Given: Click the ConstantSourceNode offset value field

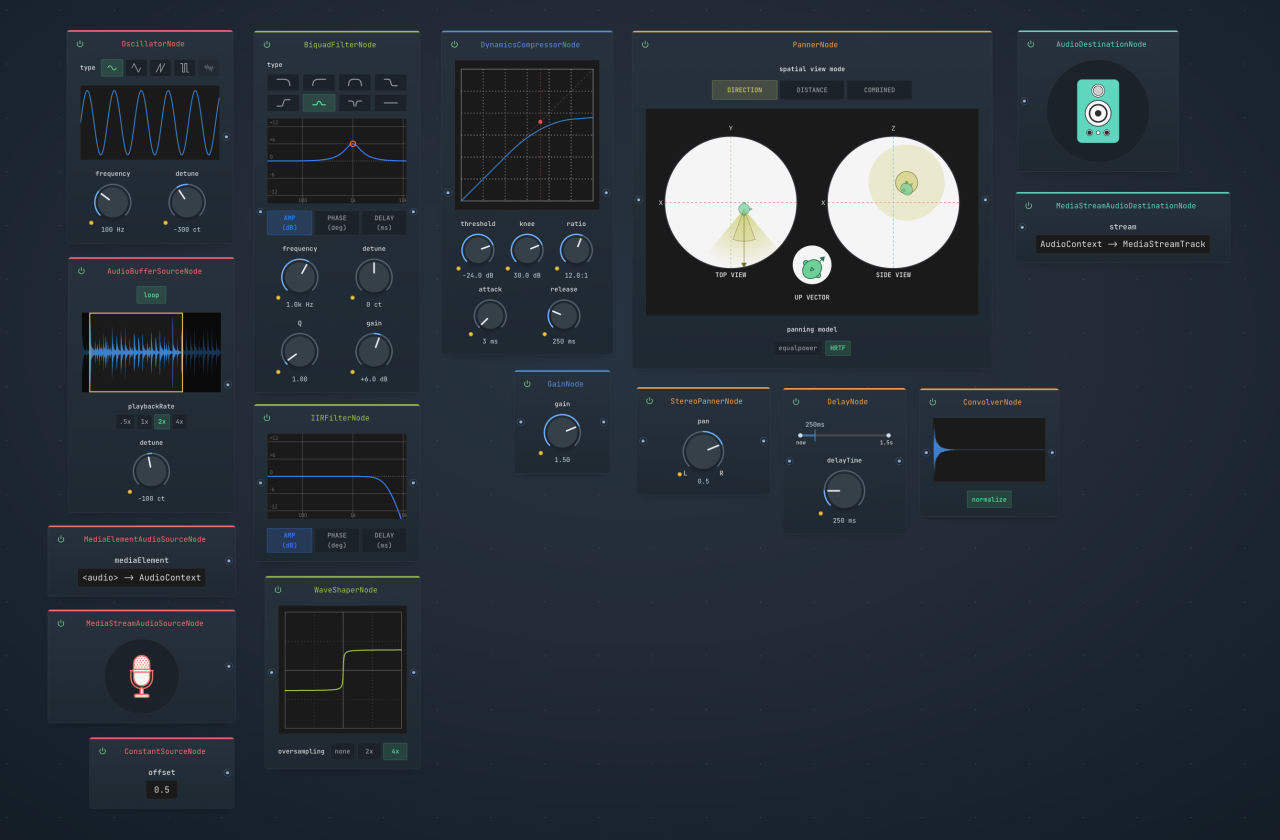Looking at the screenshot, I should point(162,790).
